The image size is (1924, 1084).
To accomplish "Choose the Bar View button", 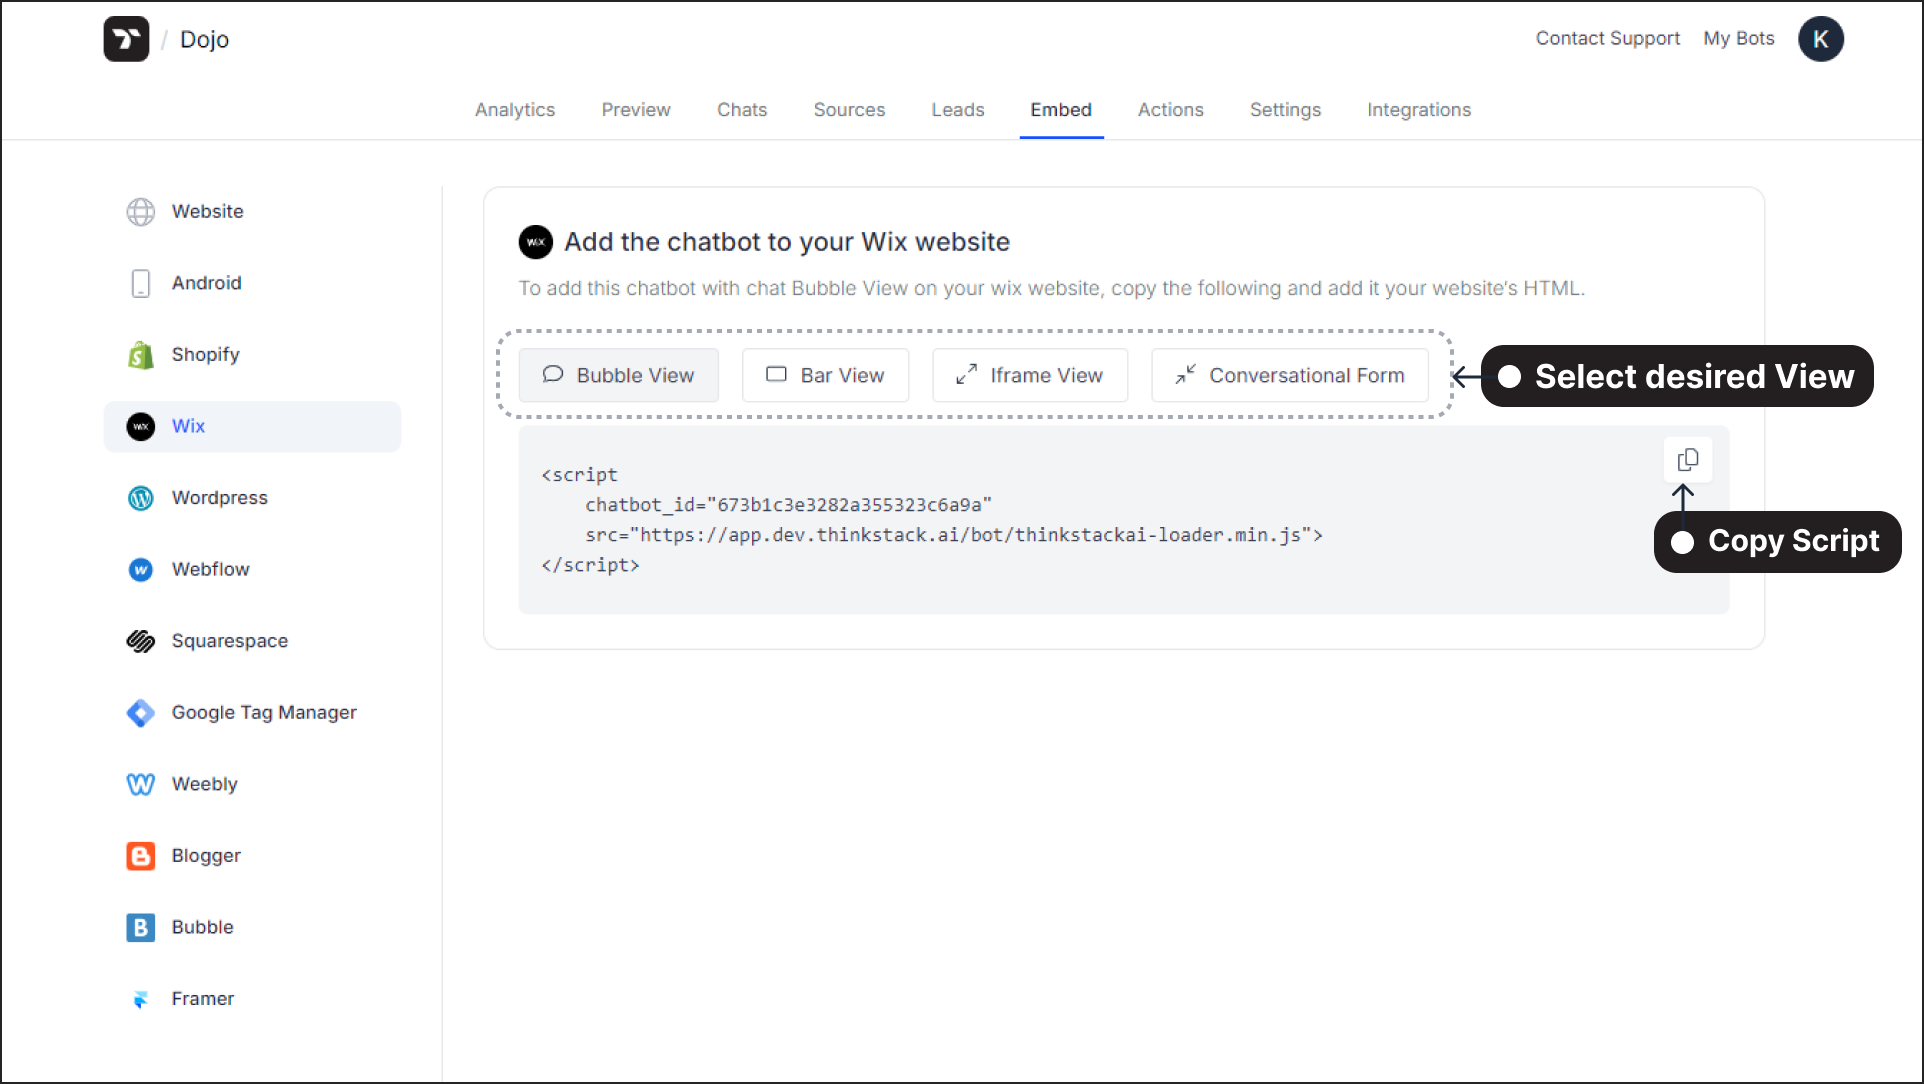I will pyautogui.click(x=826, y=376).
